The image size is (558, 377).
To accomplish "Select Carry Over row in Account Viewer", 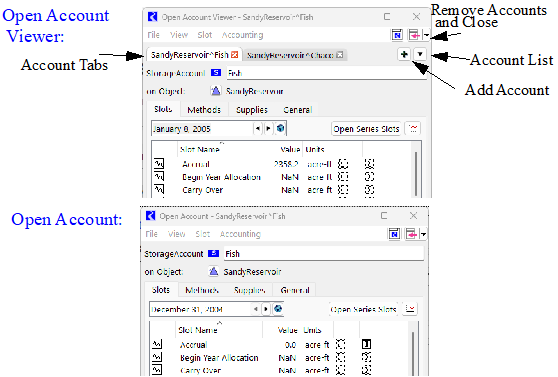I will click(x=281, y=190).
